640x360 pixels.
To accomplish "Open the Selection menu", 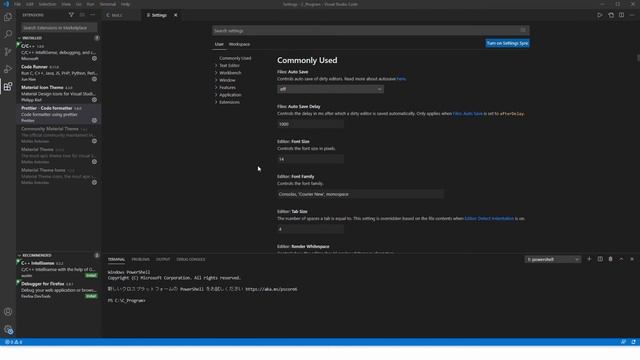I will [x=47, y=4].
